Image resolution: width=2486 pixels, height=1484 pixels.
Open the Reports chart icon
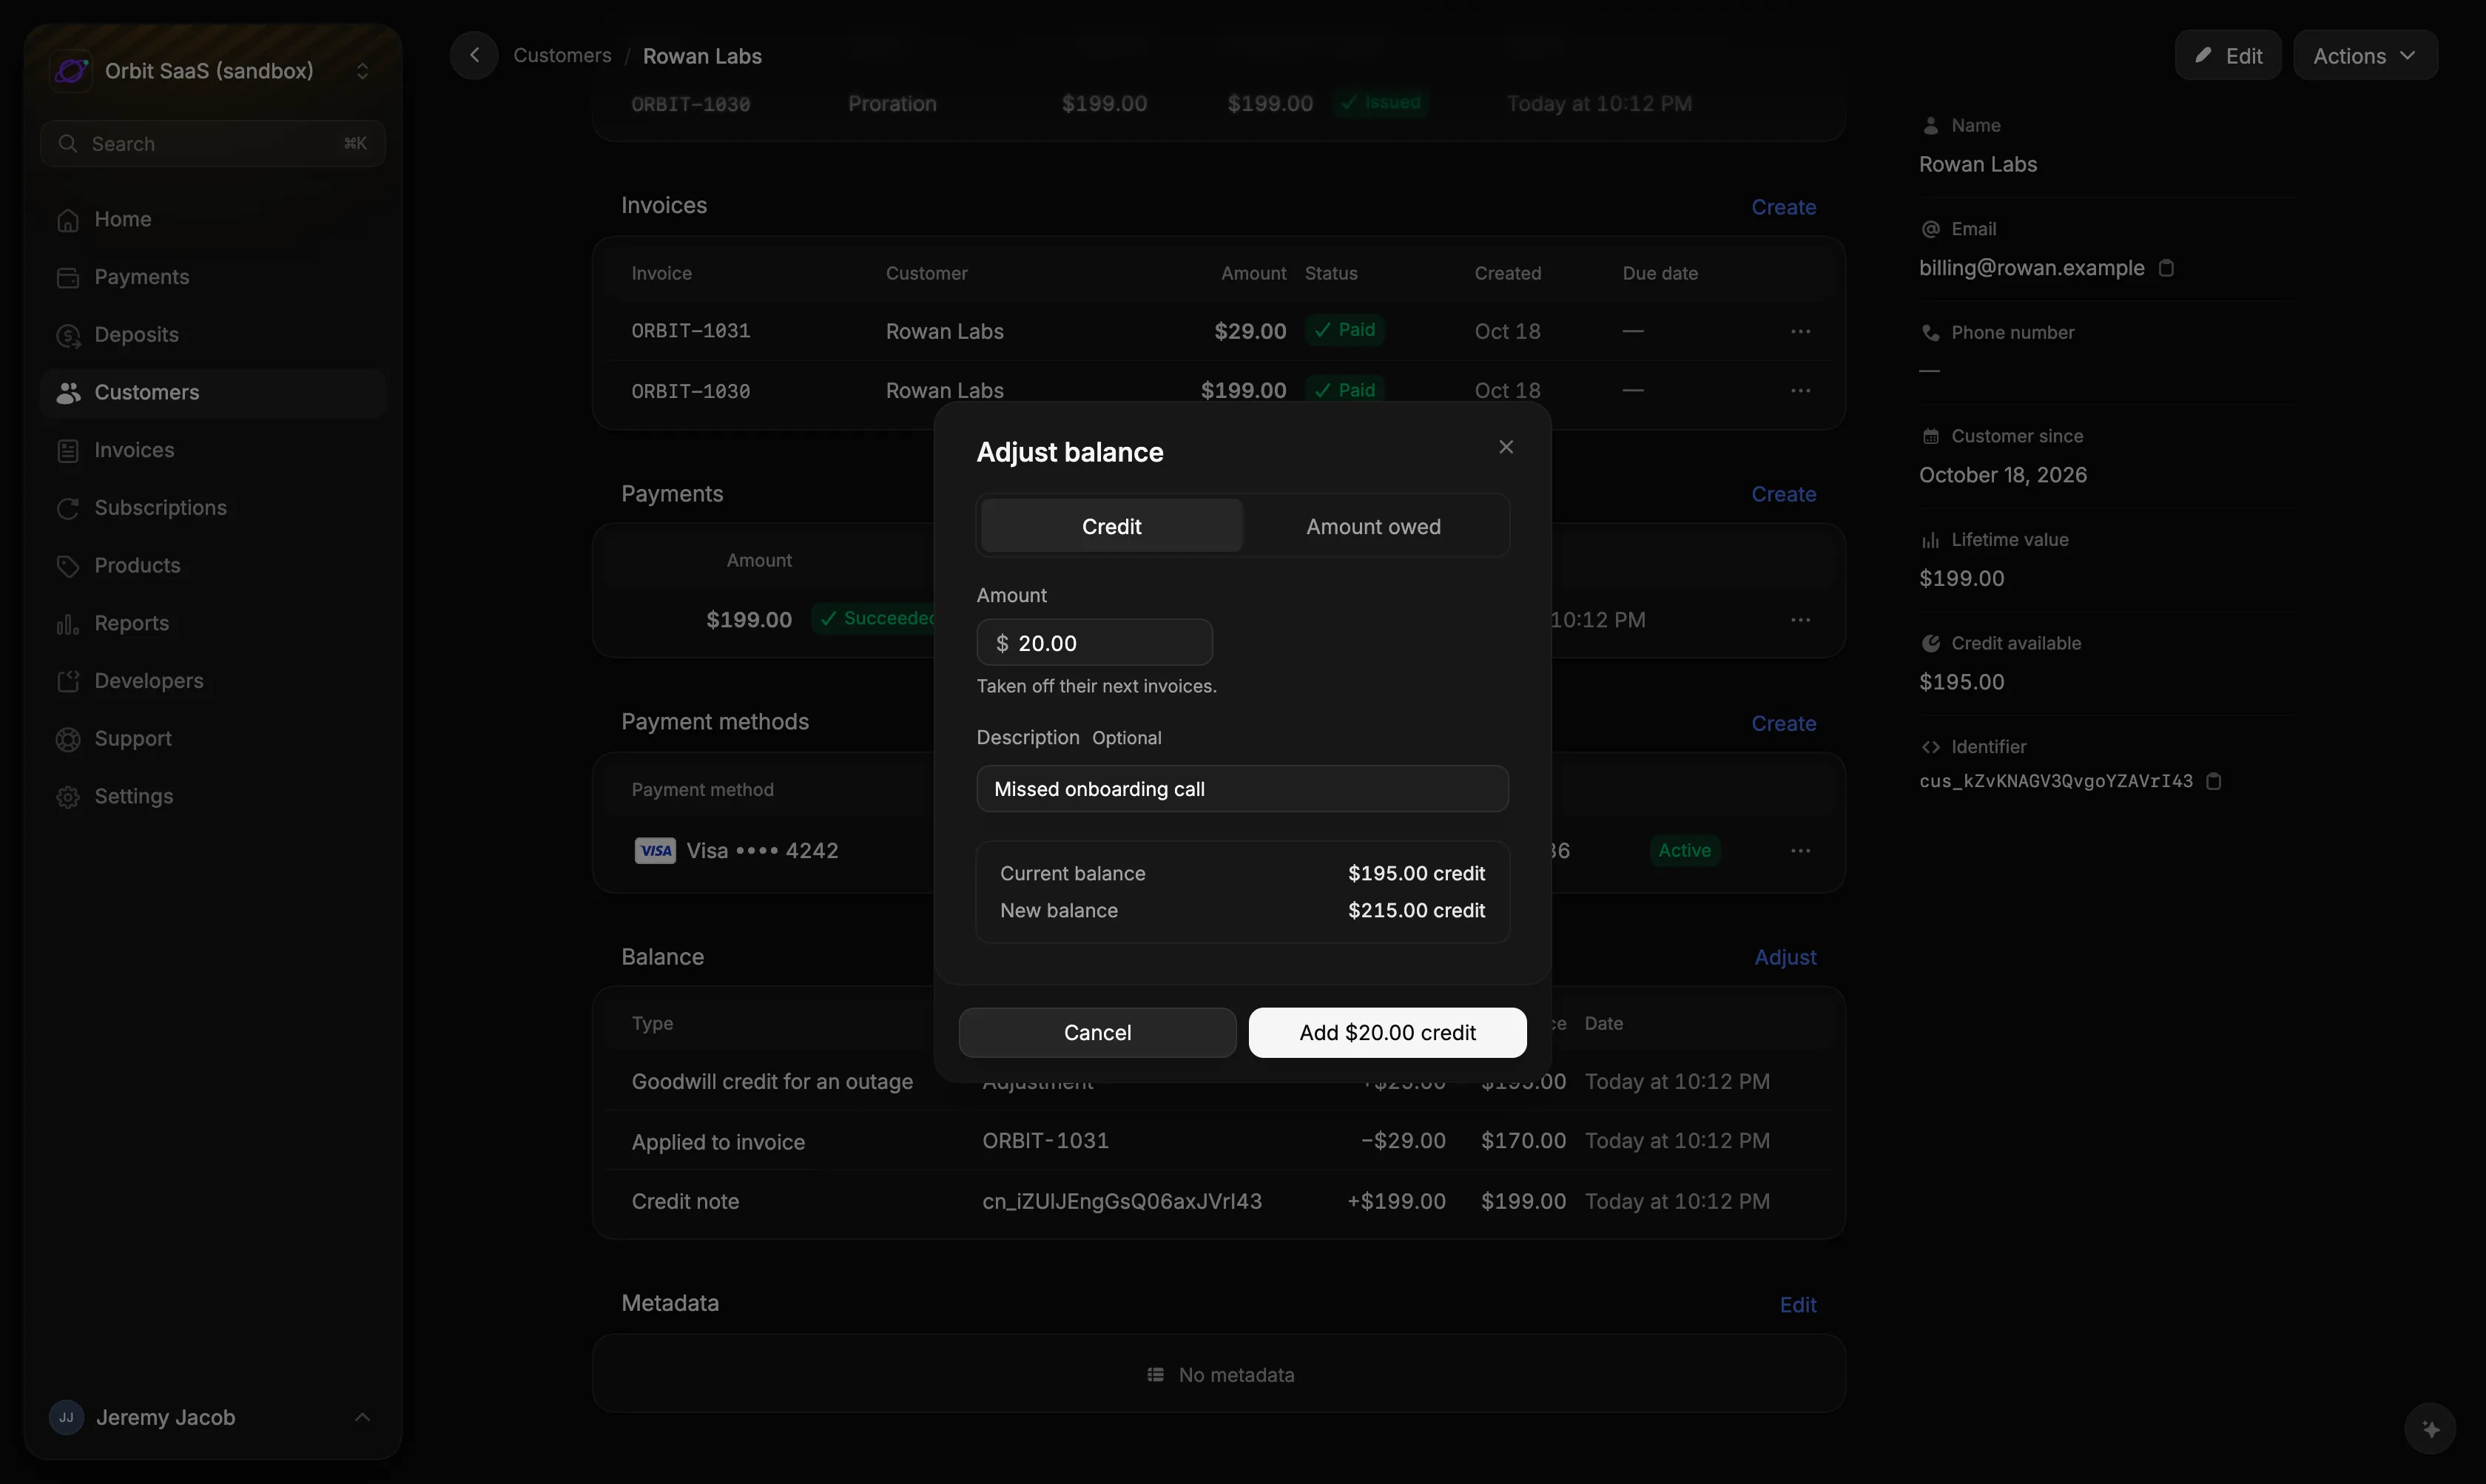[68, 624]
